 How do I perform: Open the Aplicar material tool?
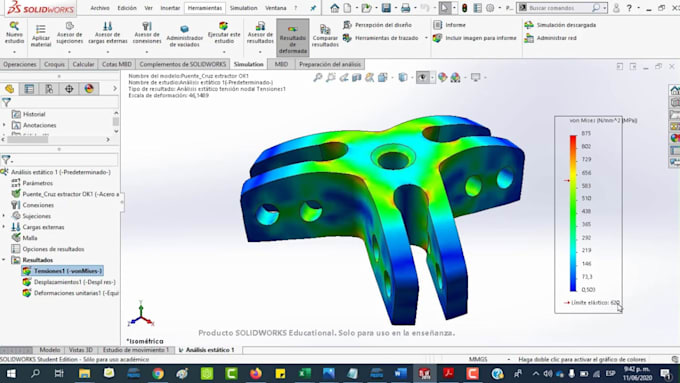(41, 36)
